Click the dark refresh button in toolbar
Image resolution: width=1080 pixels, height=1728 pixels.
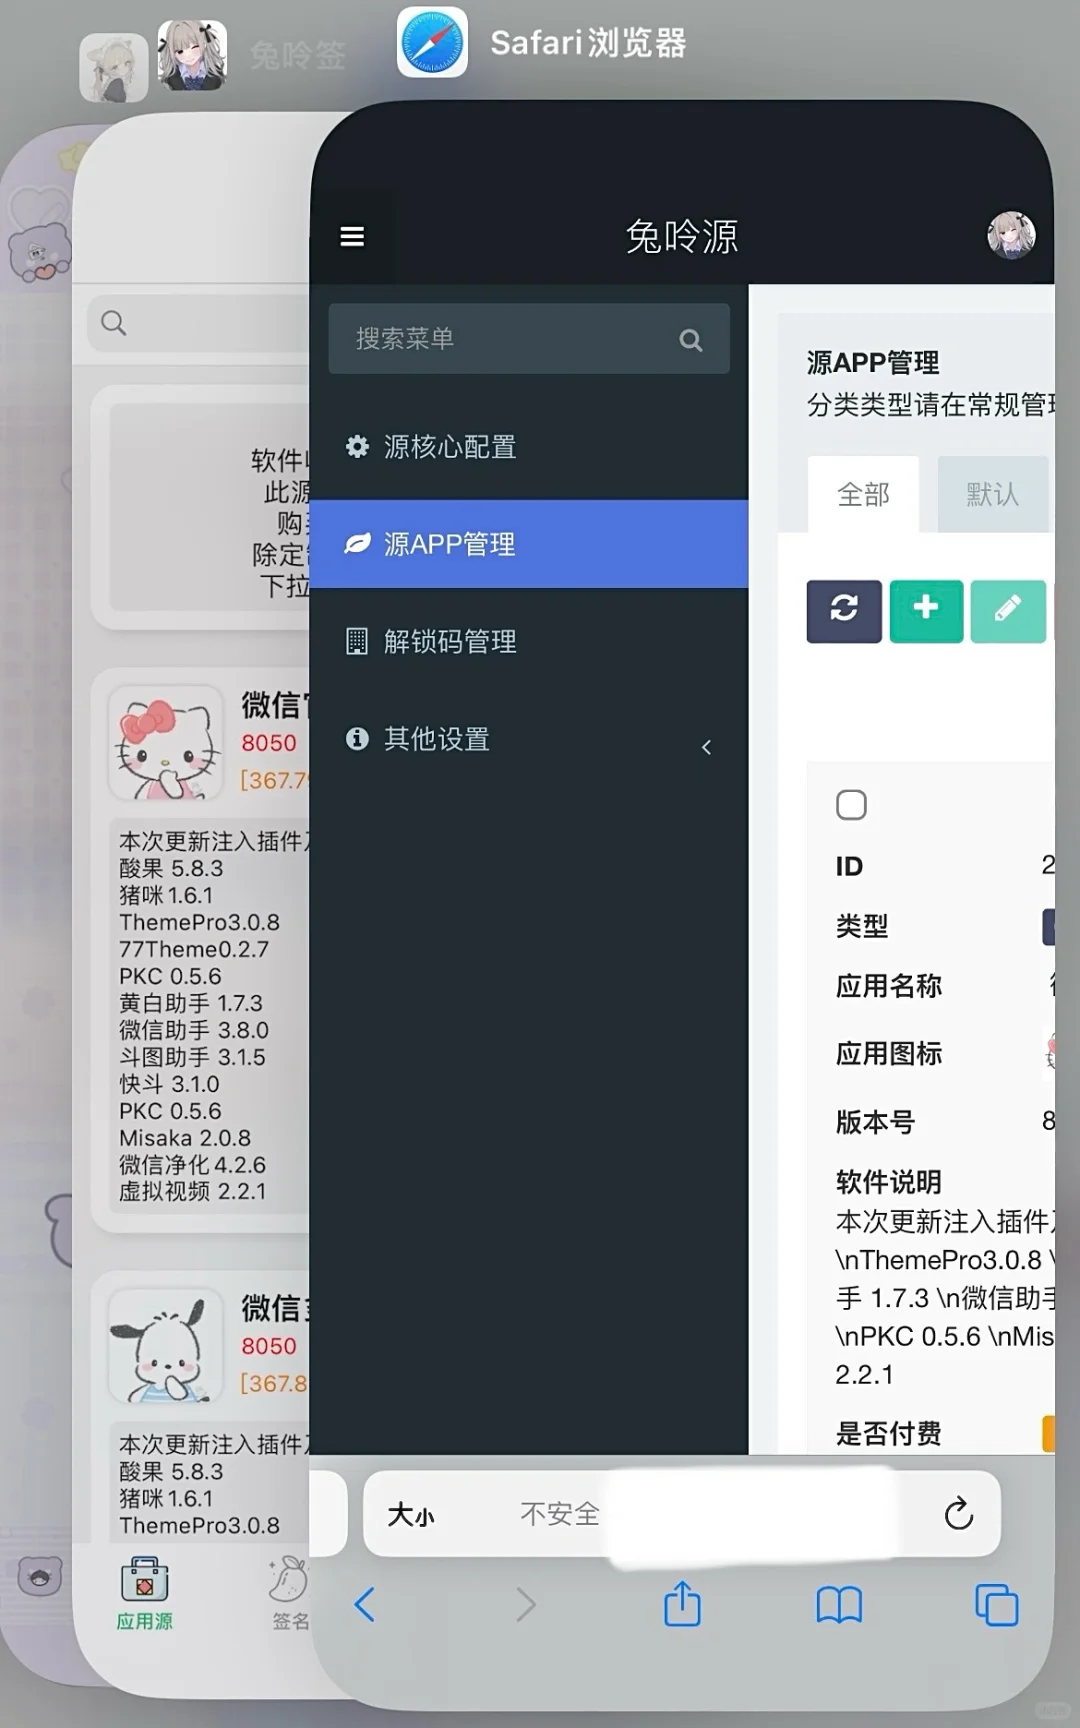tap(844, 610)
